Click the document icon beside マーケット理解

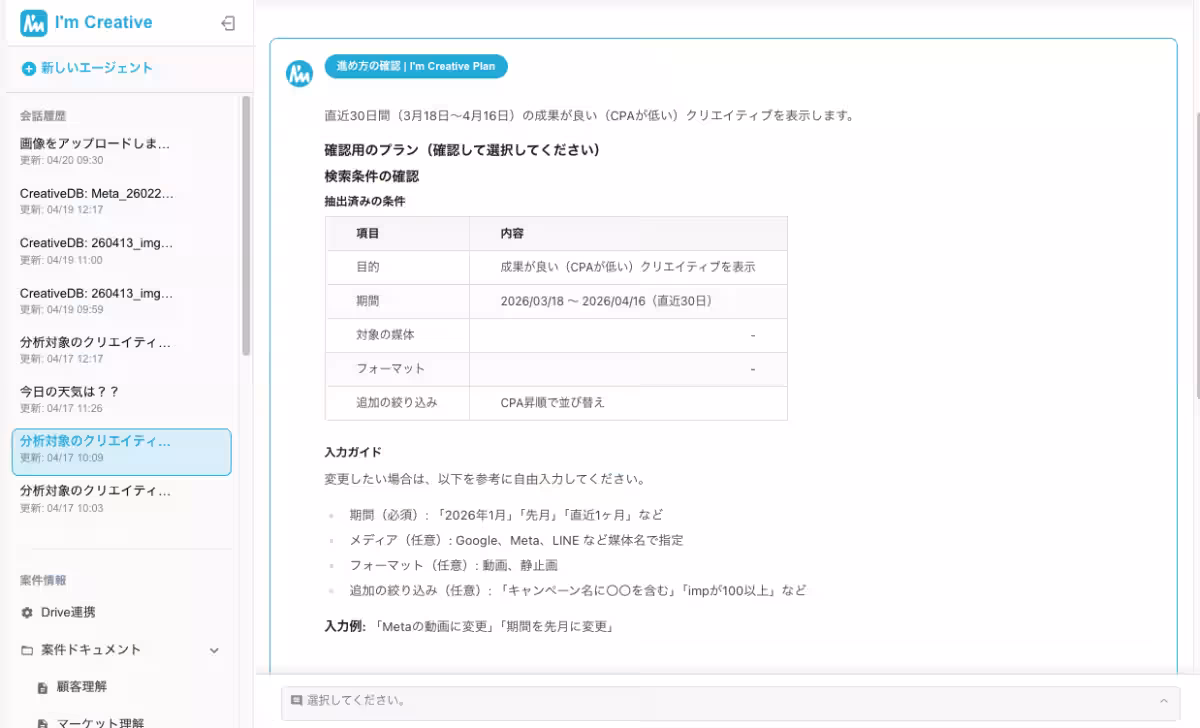pyautogui.click(x=44, y=721)
